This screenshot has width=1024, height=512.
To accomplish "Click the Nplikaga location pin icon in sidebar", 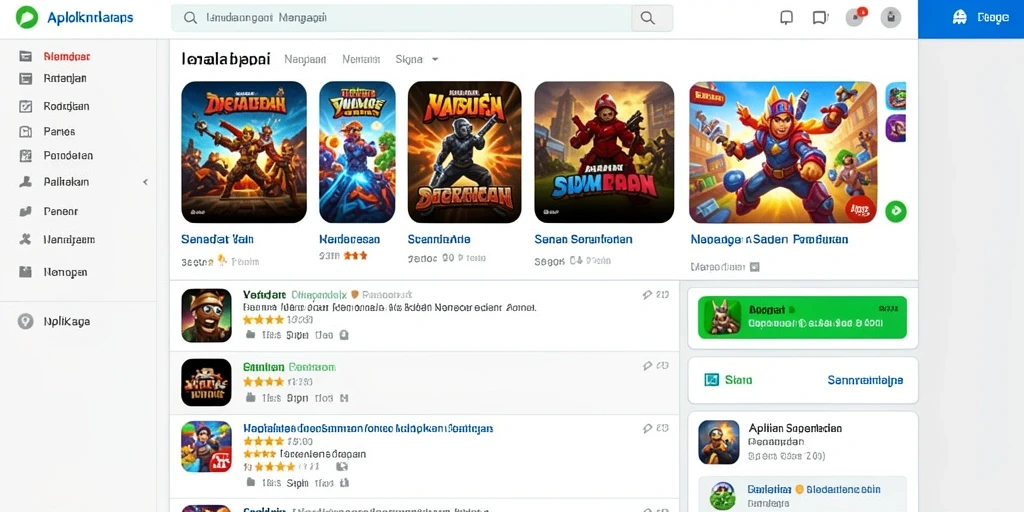I will coord(25,321).
